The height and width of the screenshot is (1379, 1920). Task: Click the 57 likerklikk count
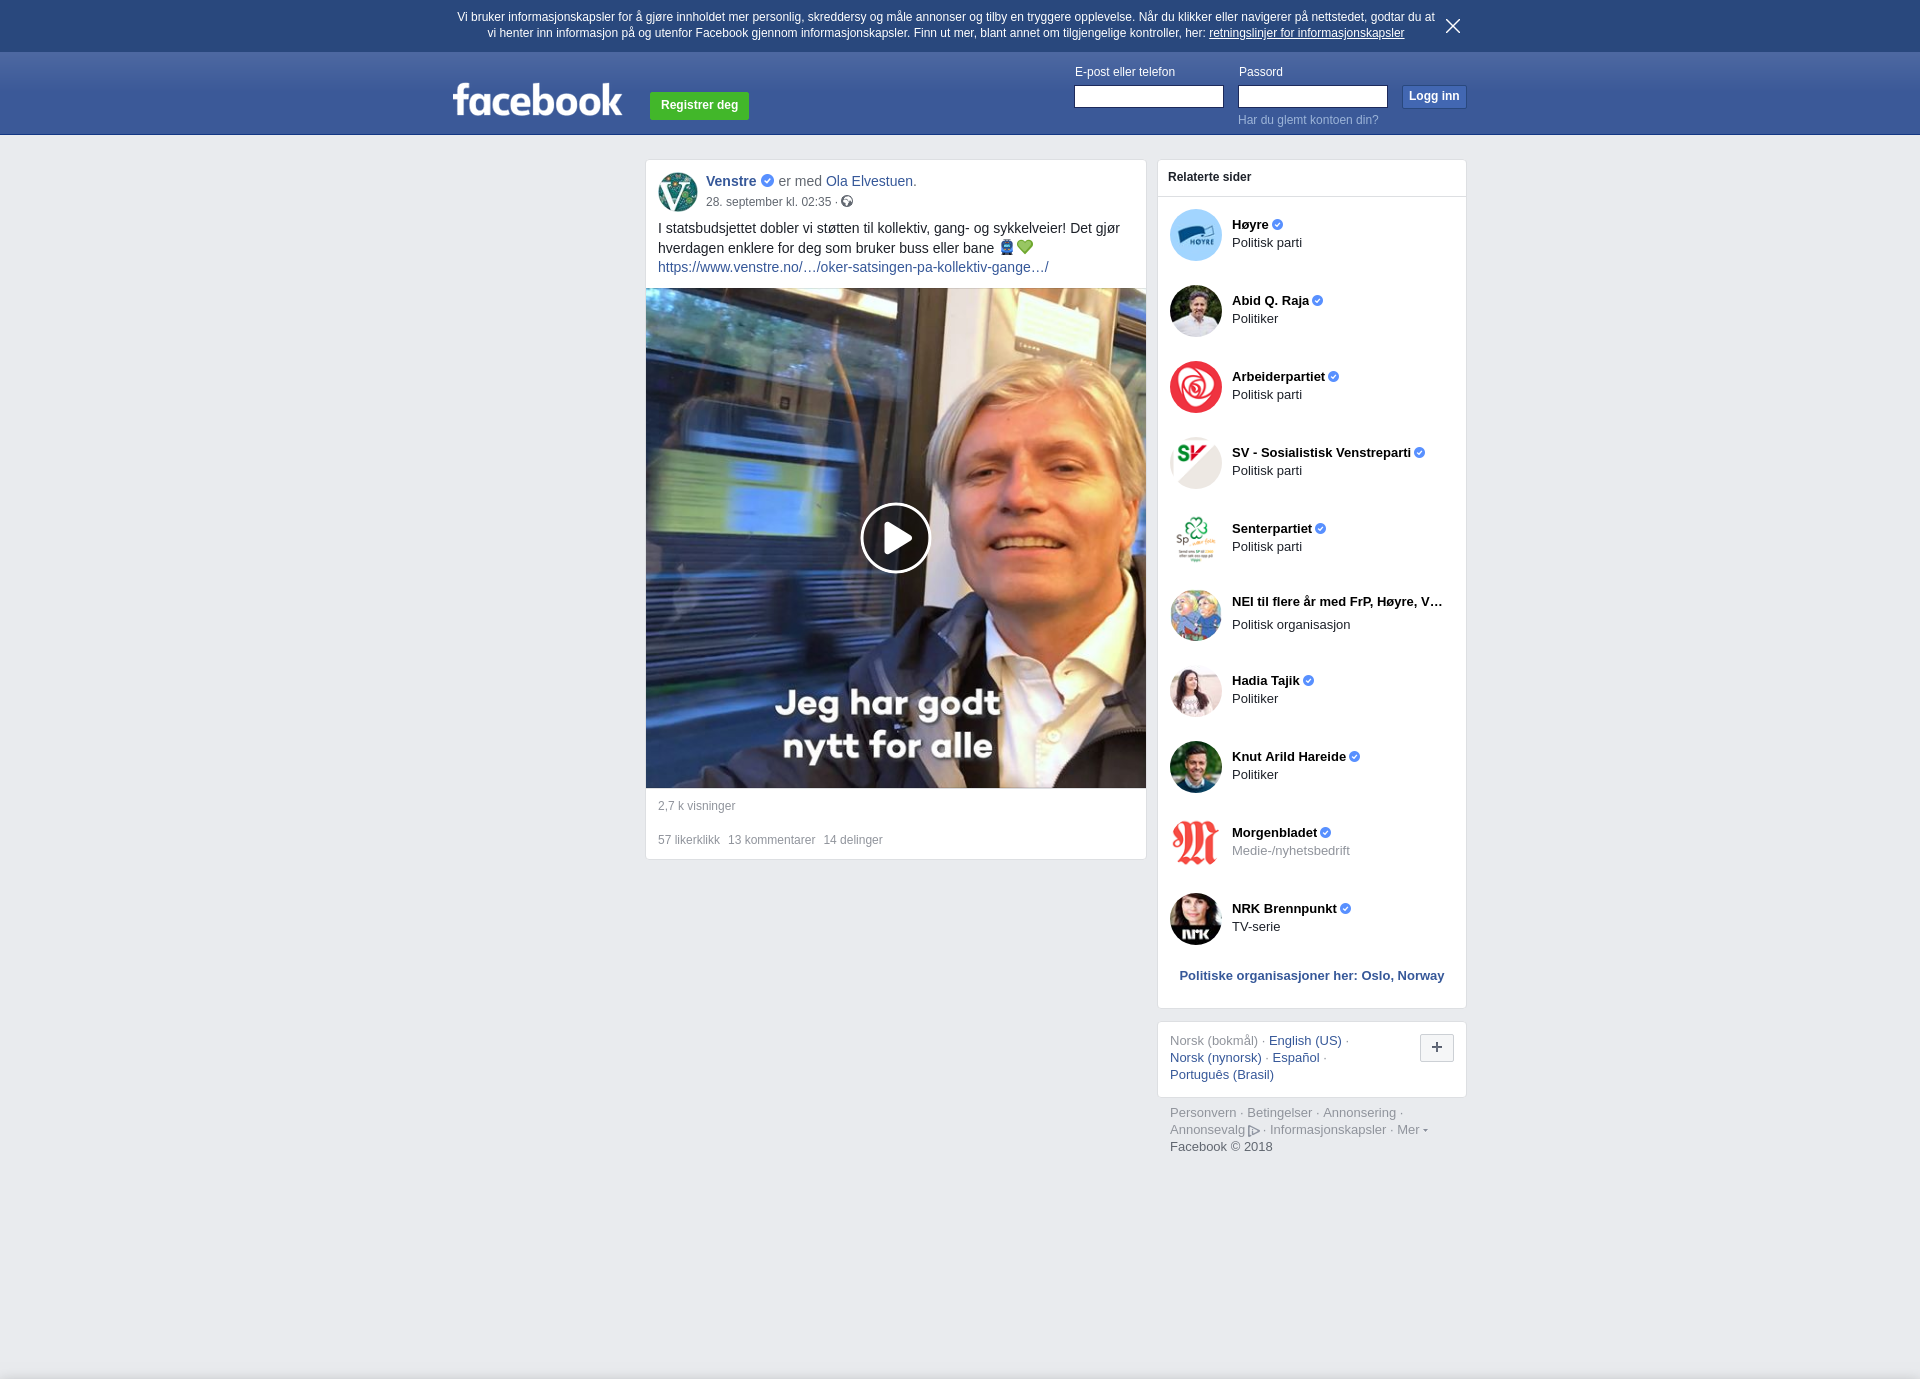click(689, 840)
